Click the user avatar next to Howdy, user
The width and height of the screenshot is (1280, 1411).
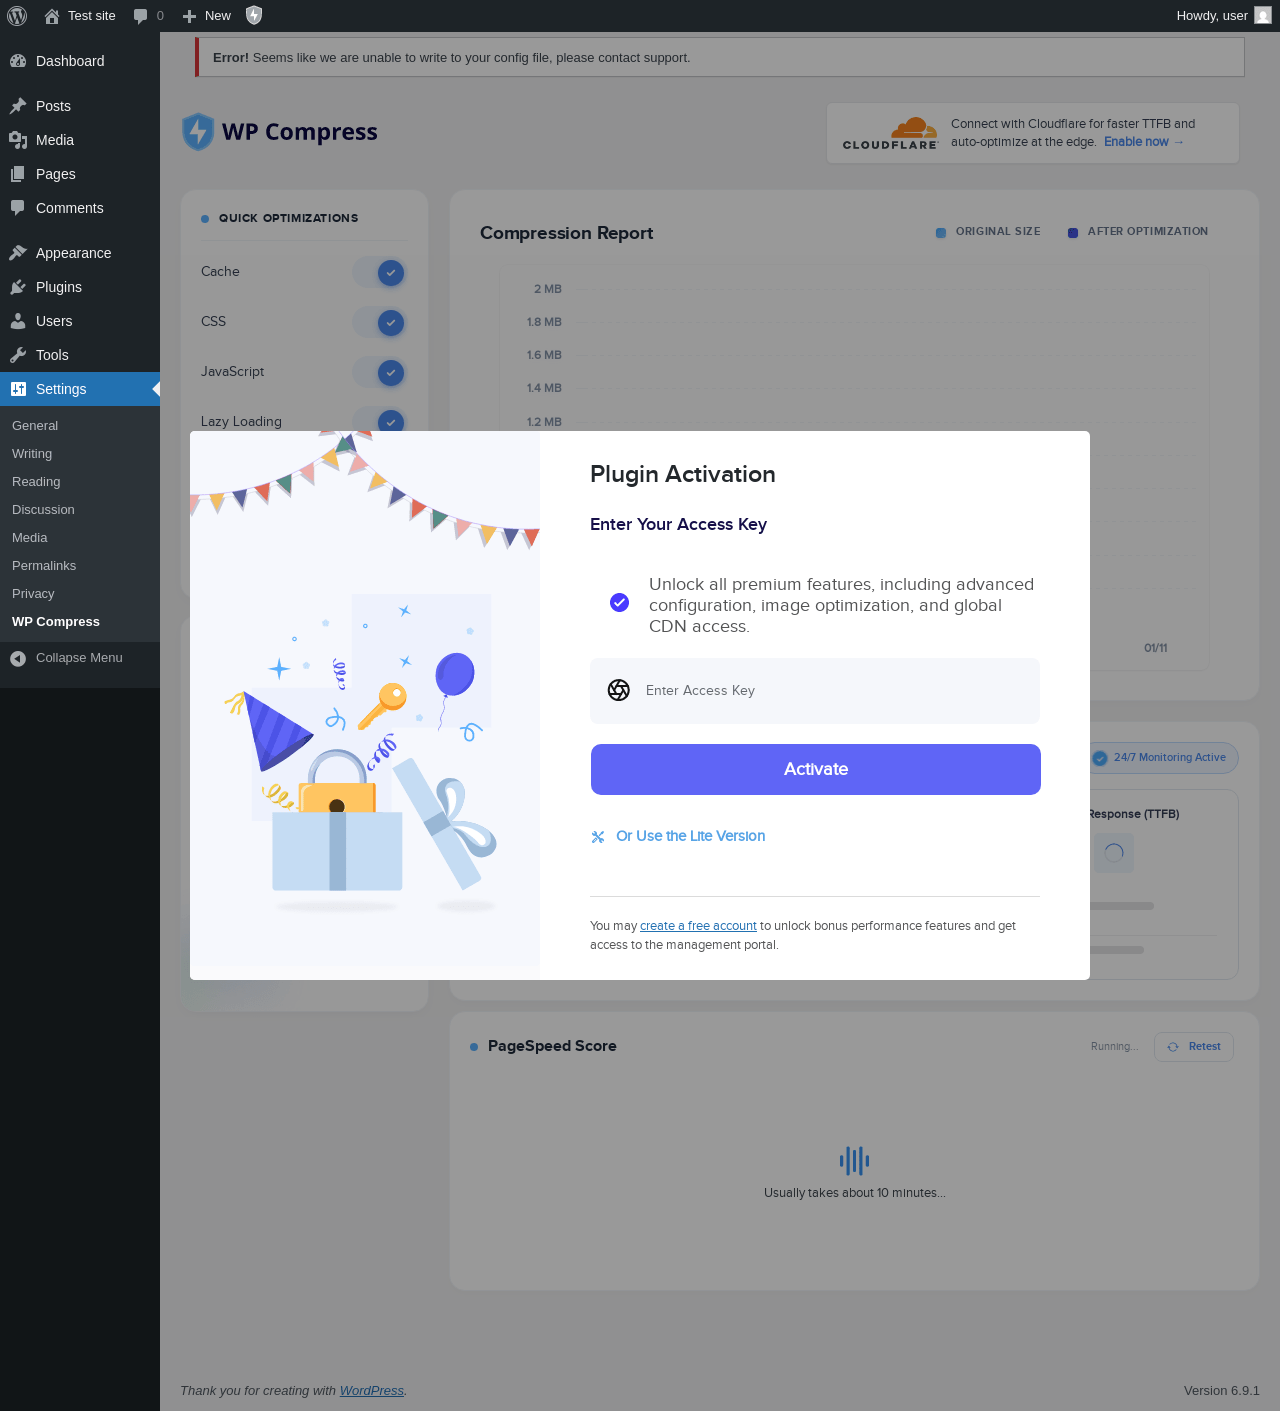[x=1263, y=15]
